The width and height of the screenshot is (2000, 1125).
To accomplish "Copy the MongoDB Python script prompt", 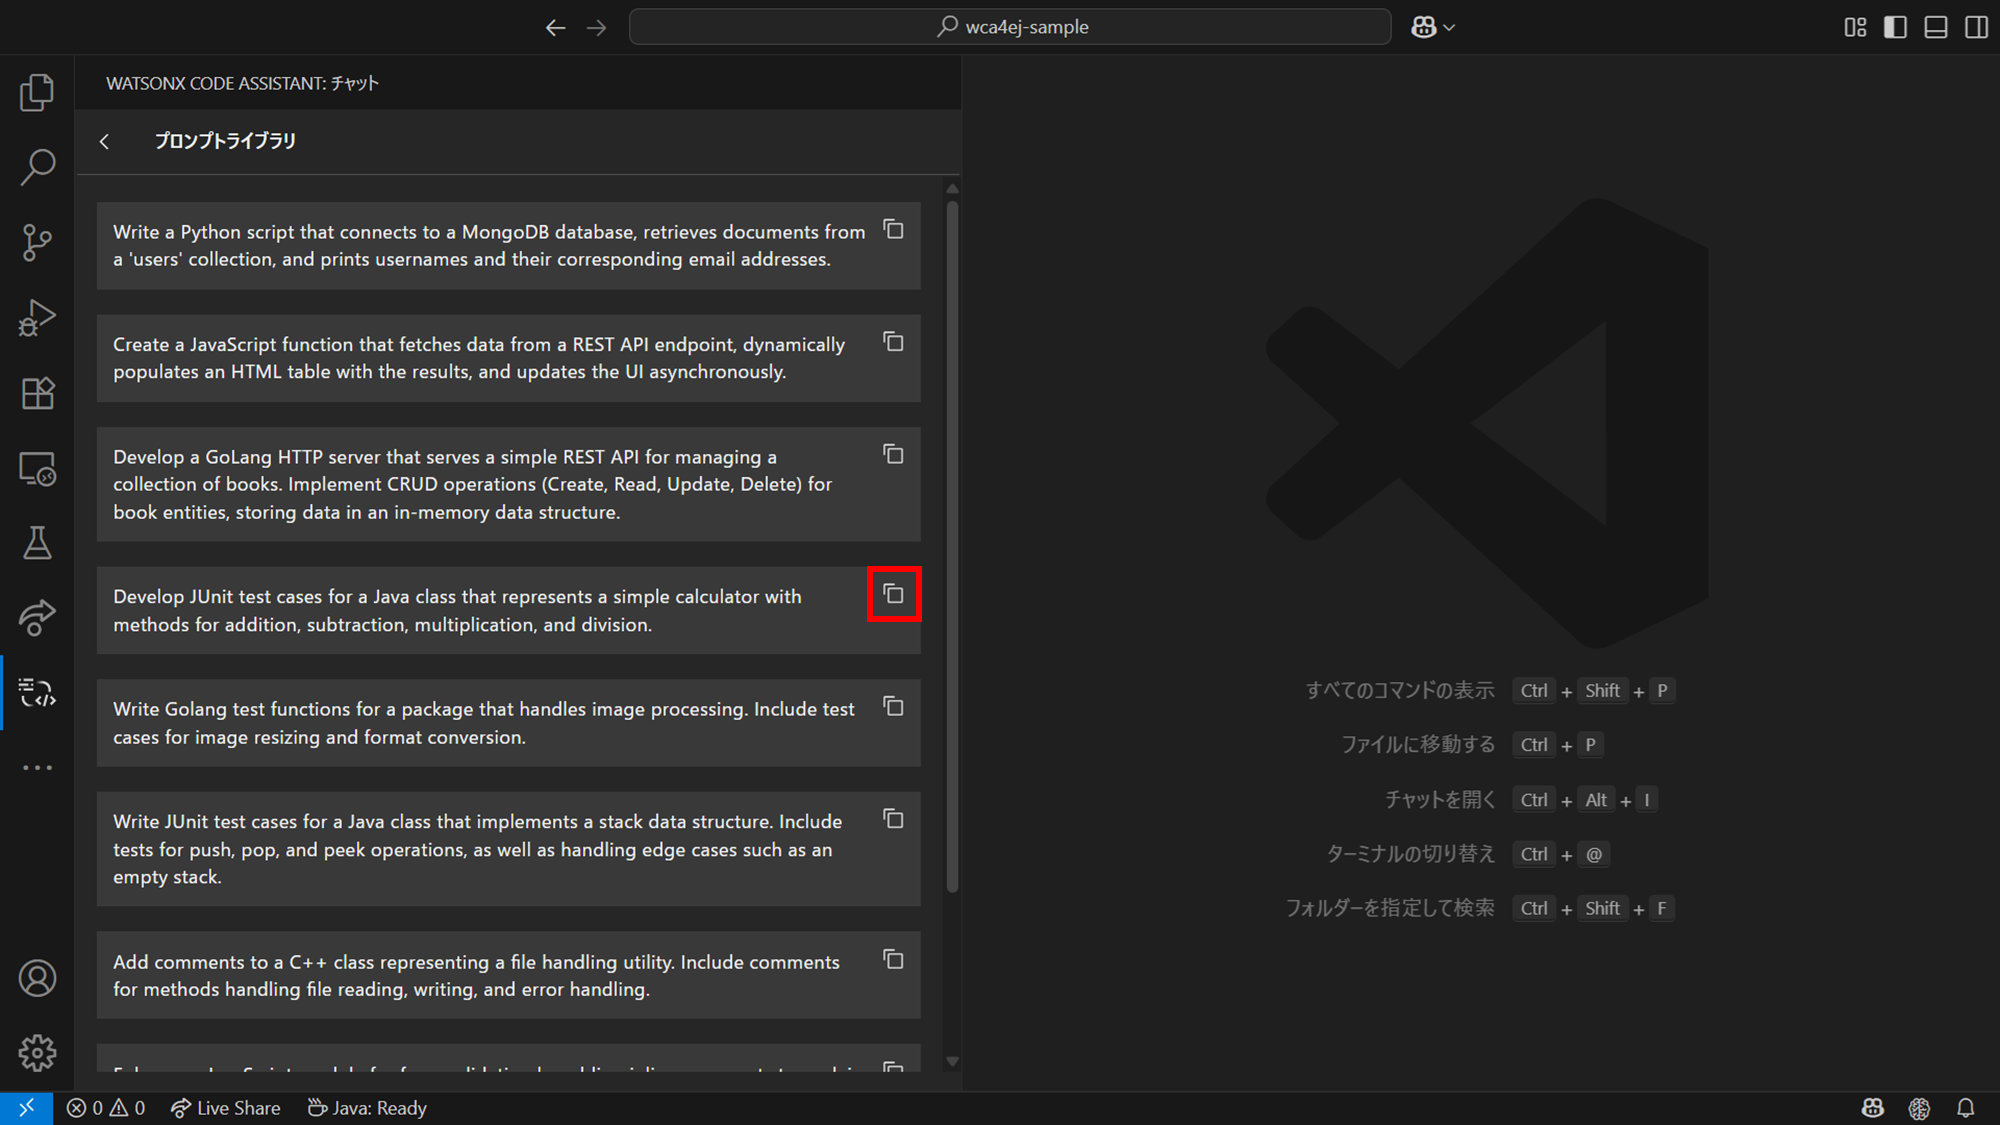I will [893, 230].
